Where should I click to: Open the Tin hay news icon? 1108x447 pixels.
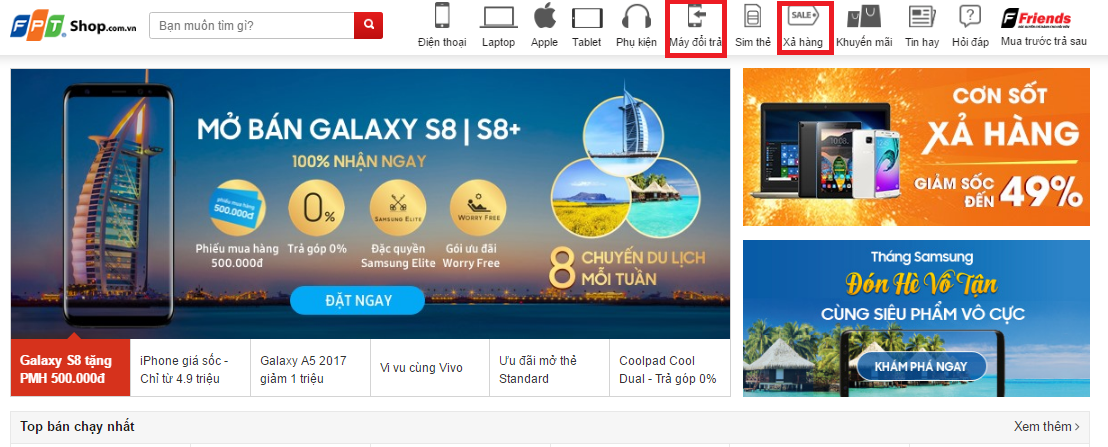(921, 17)
